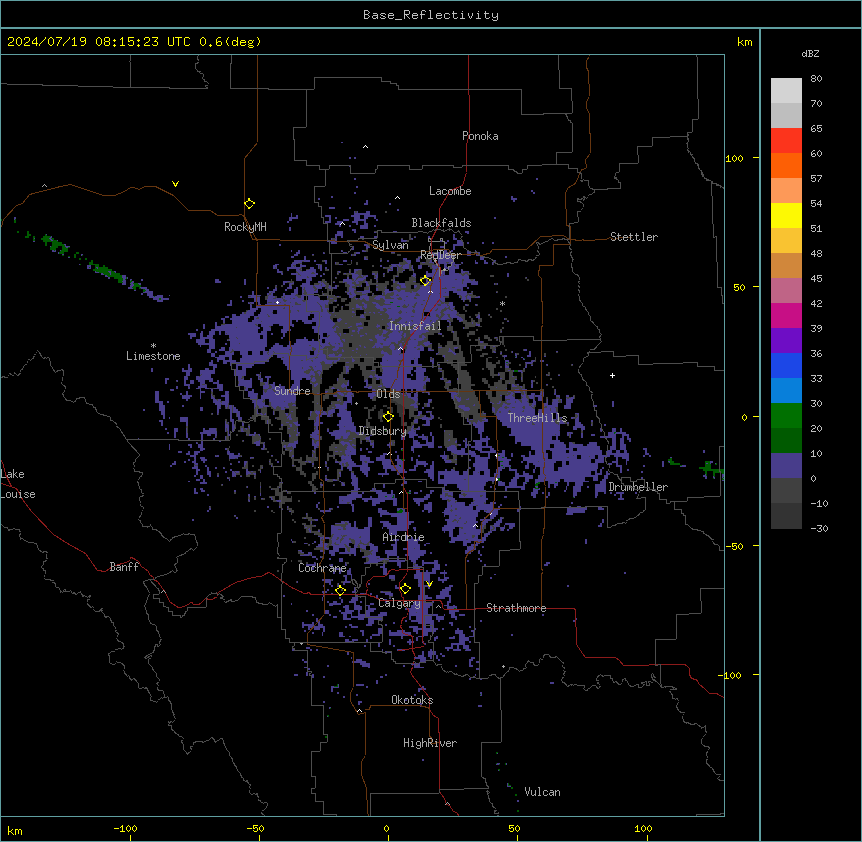862x842 pixels.
Task: Click the yellow diamond marker above RockyMH
Action: point(250,204)
